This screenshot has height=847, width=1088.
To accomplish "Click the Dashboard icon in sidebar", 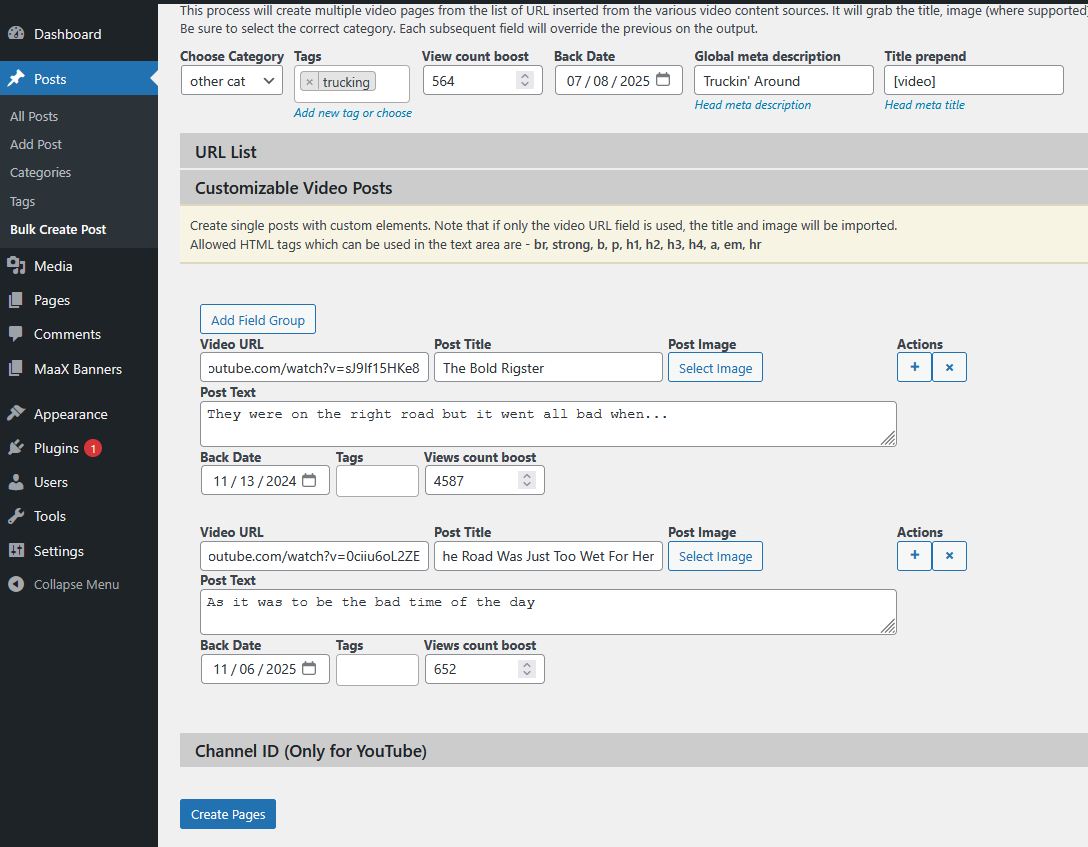I will coord(16,34).
